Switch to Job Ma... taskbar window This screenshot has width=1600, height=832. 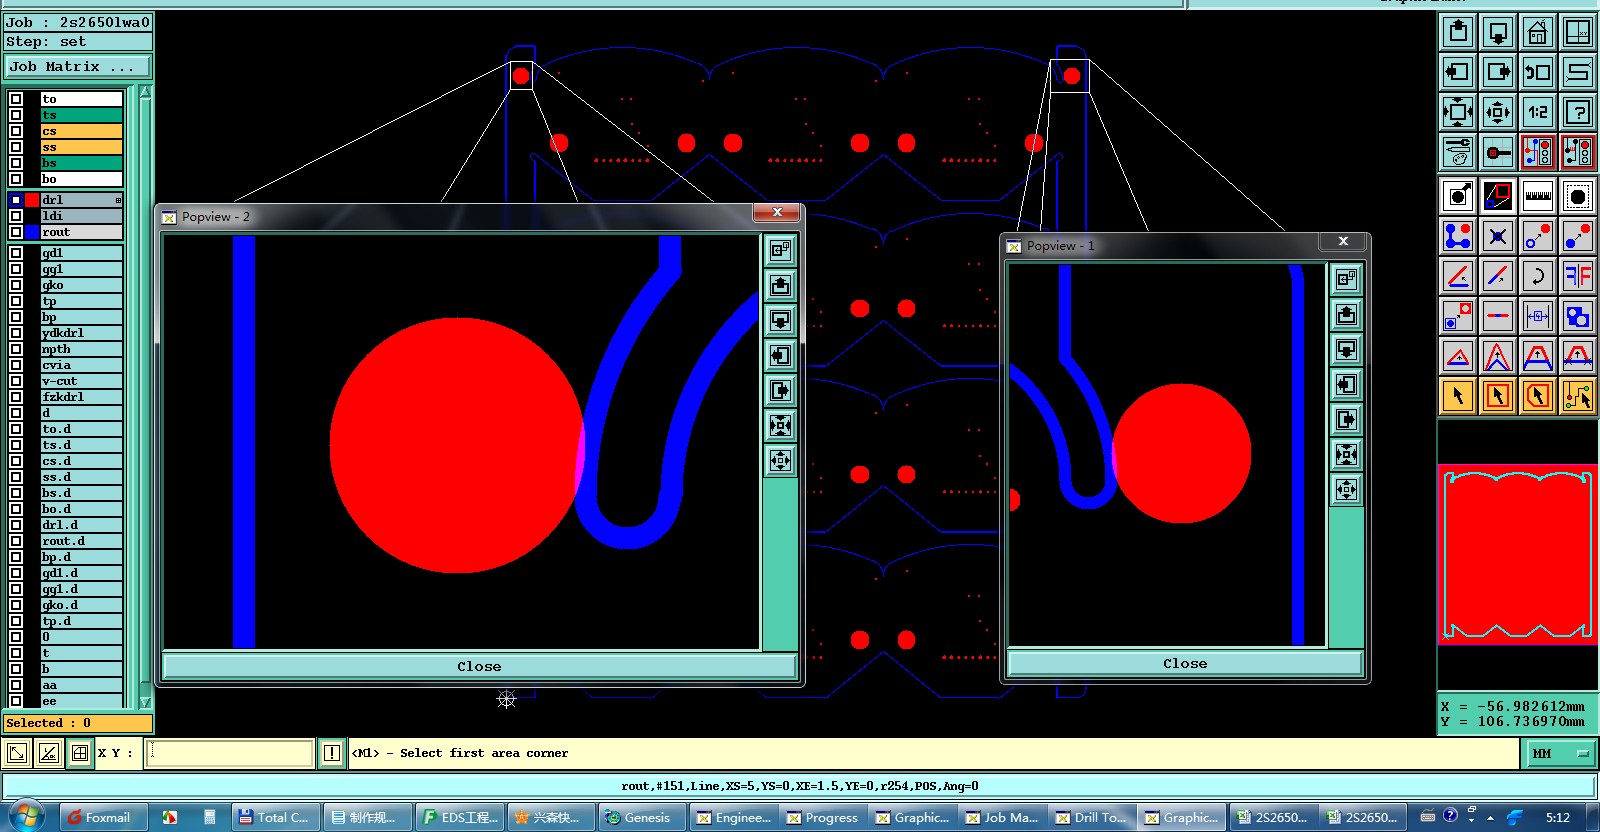click(x=1001, y=817)
